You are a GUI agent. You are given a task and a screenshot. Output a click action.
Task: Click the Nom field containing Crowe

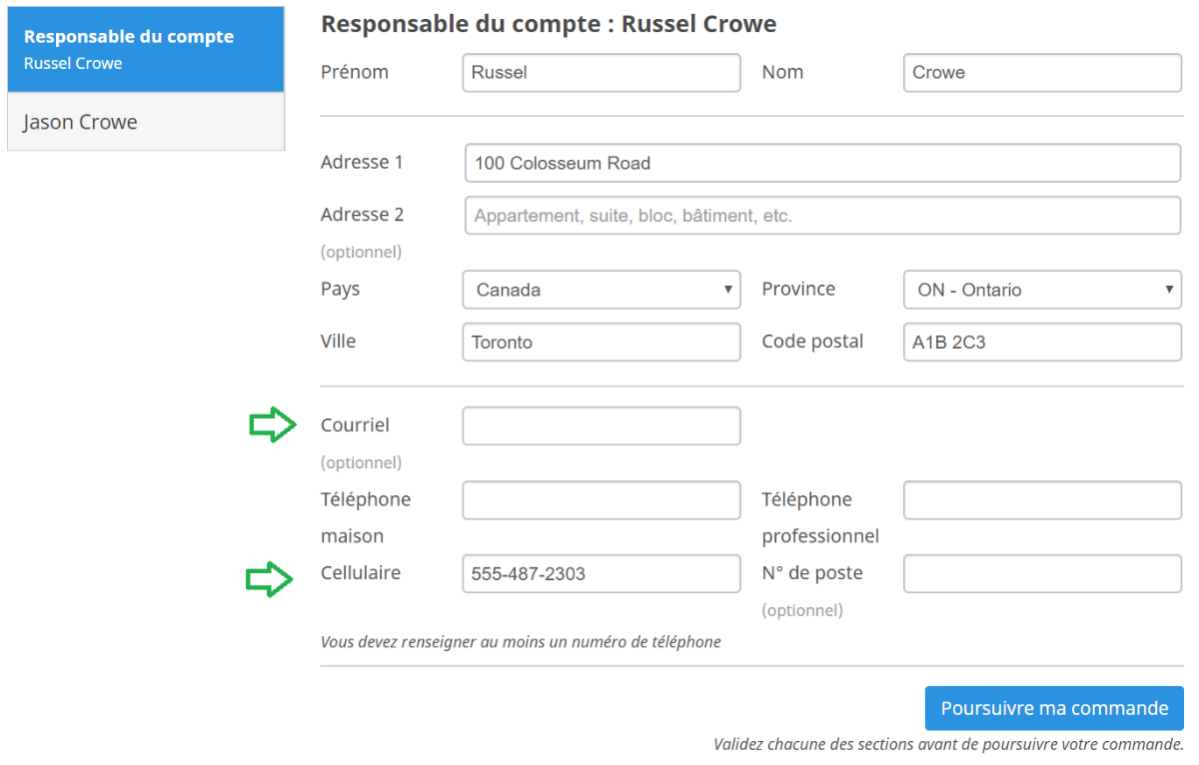[1042, 73]
